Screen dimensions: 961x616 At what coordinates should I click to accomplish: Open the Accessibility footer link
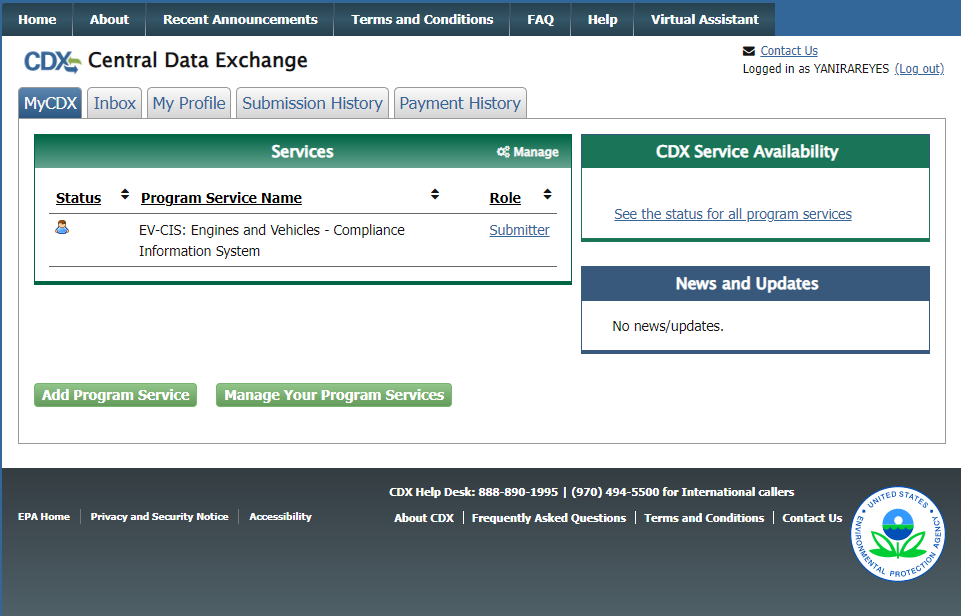click(281, 517)
